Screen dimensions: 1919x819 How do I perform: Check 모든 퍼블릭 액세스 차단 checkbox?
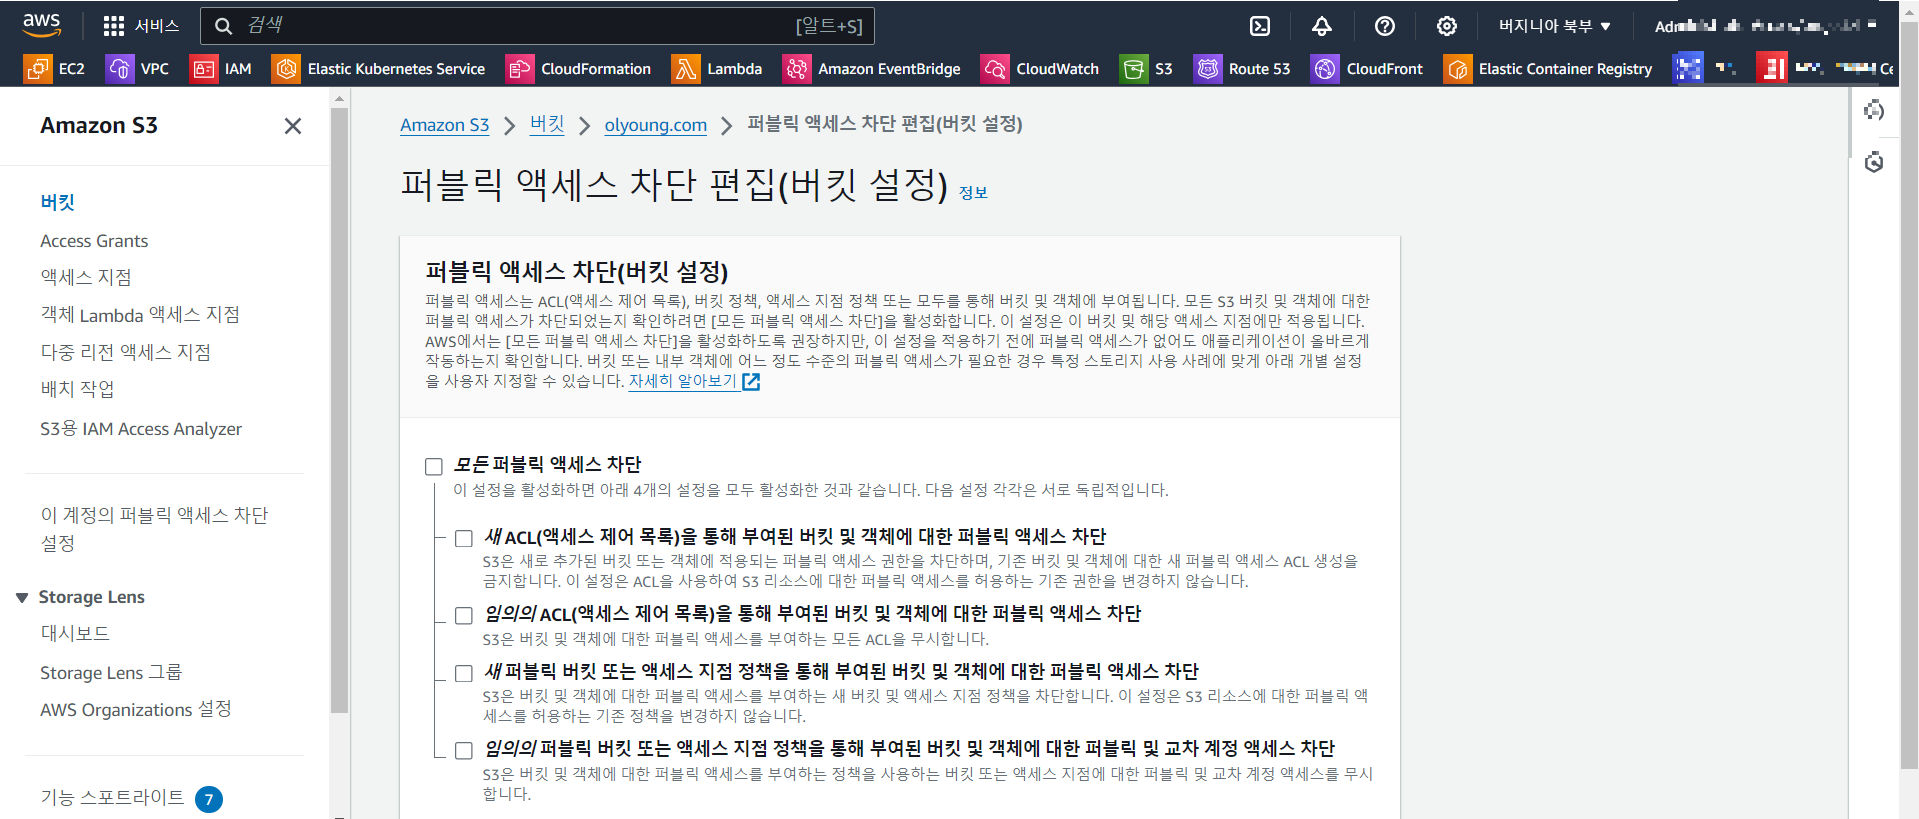pos(434,467)
